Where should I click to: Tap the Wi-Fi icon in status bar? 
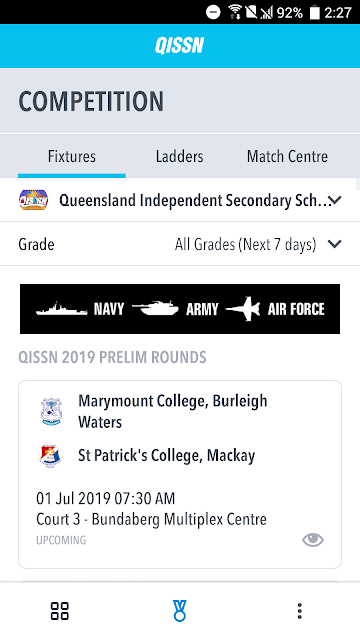point(235,12)
